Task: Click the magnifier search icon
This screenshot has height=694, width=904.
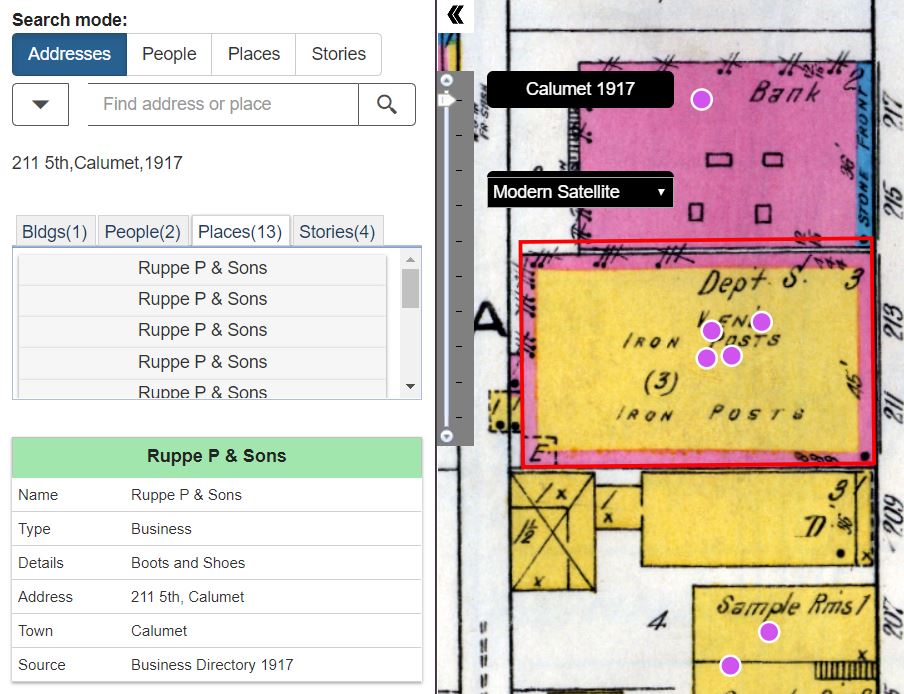Action: (x=387, y=104)
